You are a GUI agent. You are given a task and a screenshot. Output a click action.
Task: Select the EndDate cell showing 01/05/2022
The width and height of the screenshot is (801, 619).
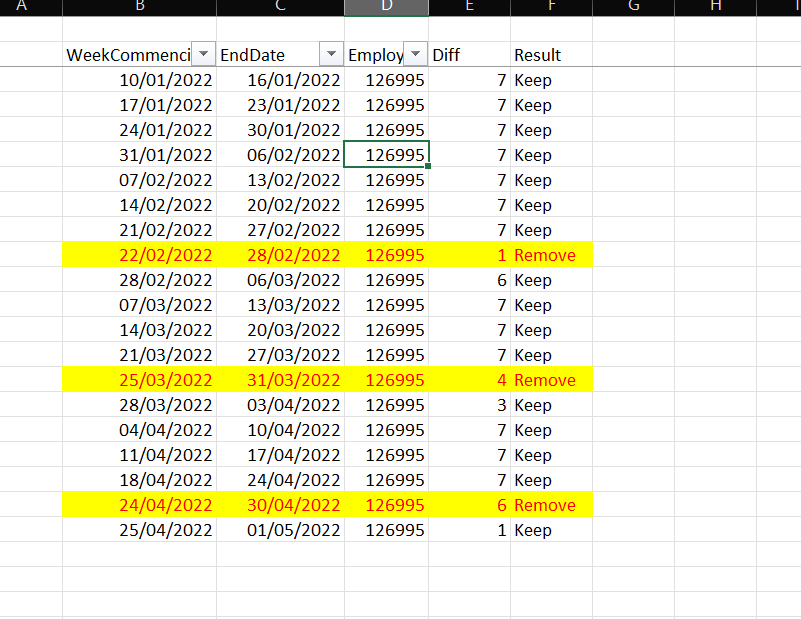tap(280, 530)
